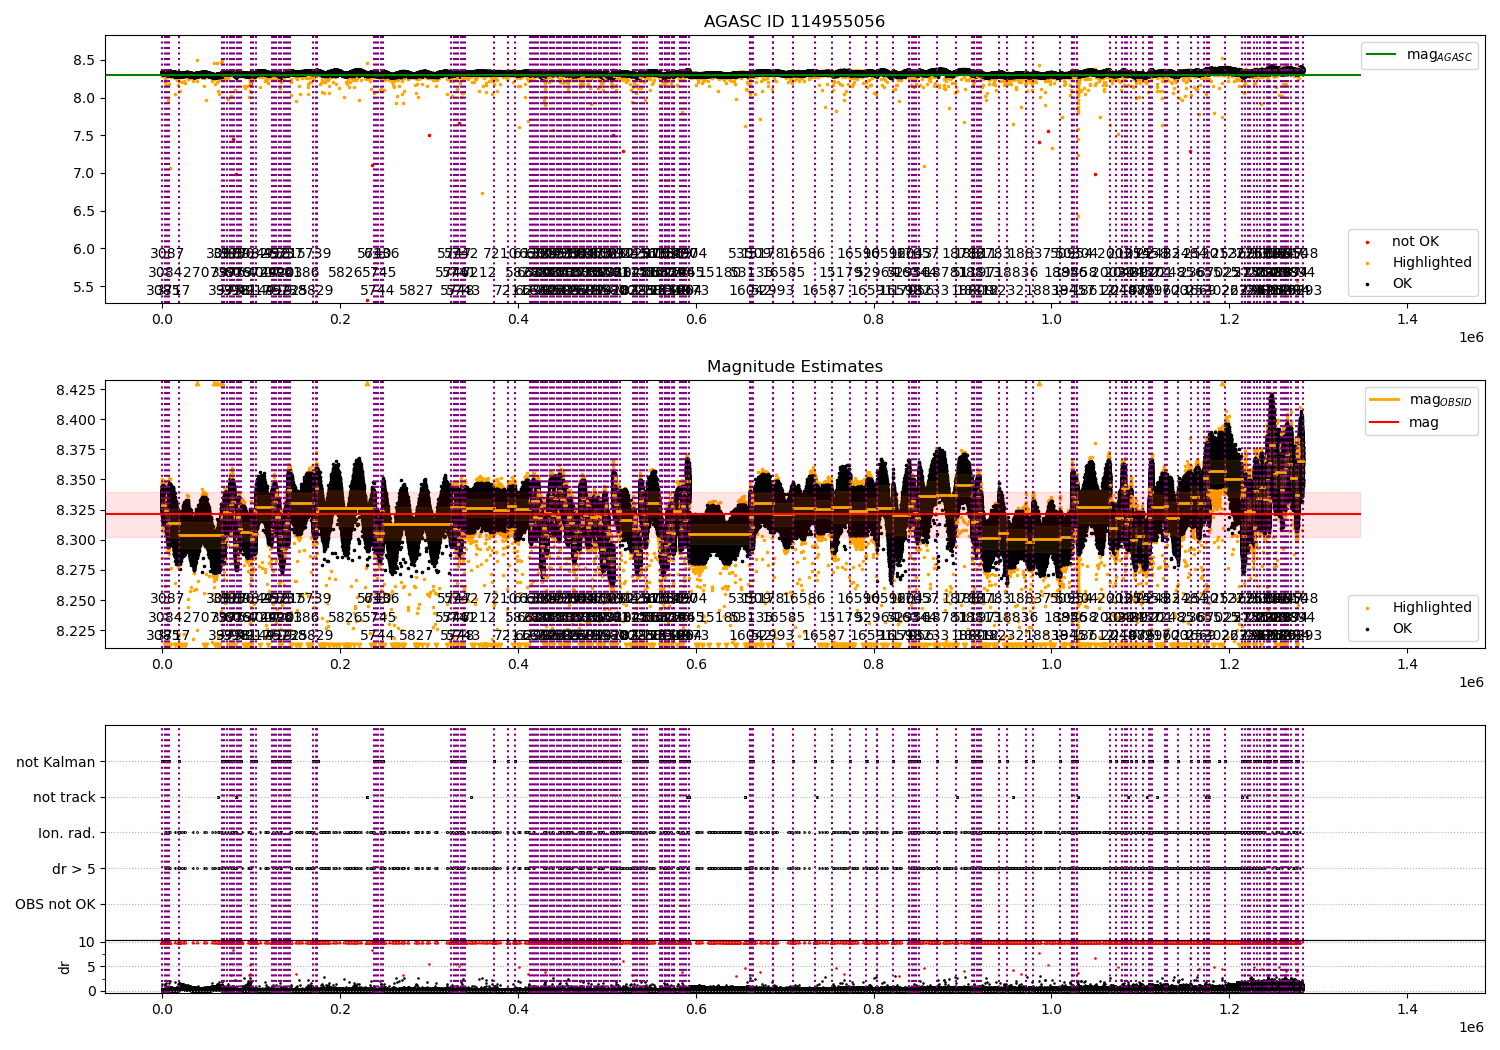Click the "6.5" y-tick in top plot
1500x1050 pixels.
[85, 211]
